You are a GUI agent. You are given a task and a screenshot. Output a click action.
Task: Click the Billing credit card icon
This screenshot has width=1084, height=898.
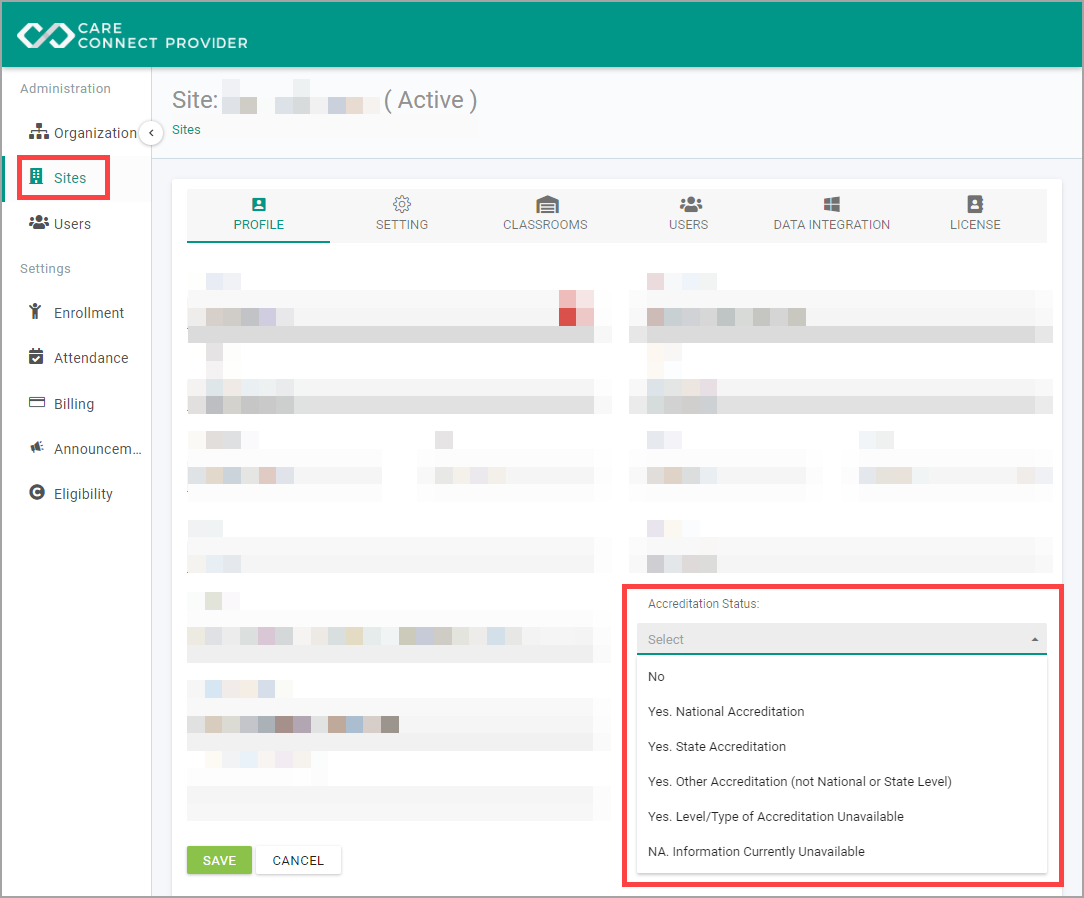pyautogui.click(x=37, y=402)
